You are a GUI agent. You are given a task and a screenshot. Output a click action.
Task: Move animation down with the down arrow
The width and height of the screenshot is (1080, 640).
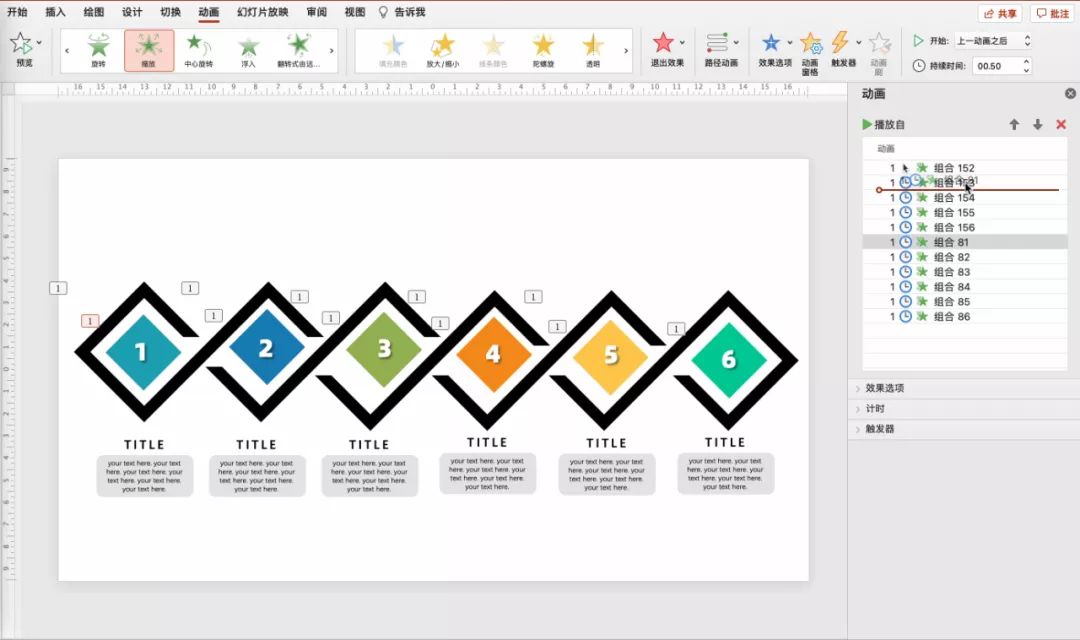click(1037, 125)
